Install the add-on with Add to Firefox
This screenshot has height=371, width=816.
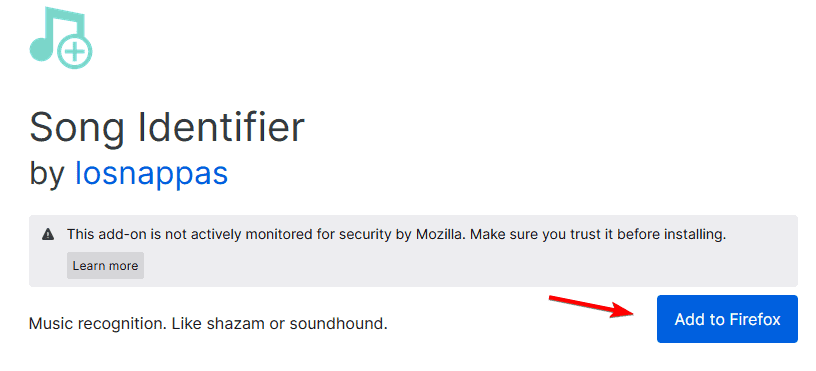pyautogui.click(x=727, y=319)
